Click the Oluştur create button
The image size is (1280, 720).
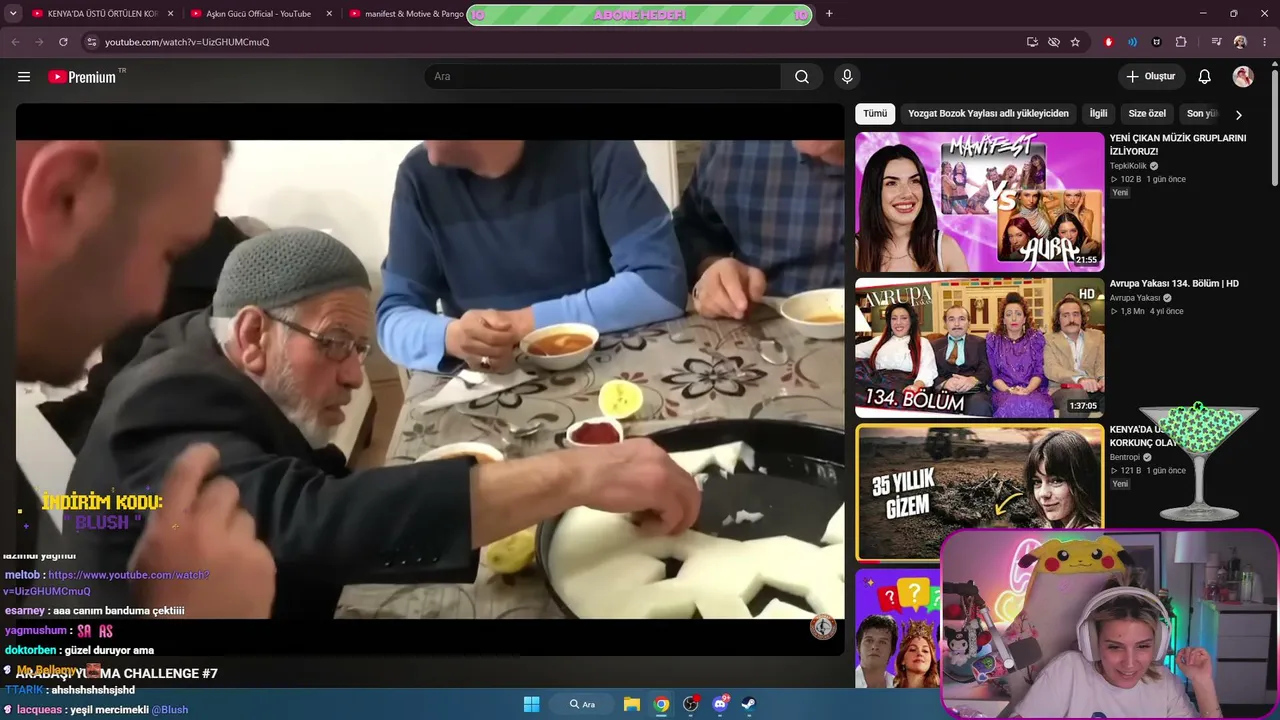(1150, 77)
